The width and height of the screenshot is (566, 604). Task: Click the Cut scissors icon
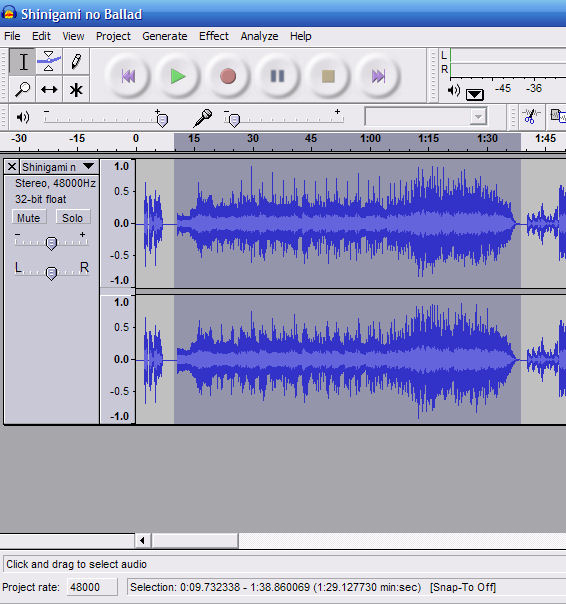[531, 116]
